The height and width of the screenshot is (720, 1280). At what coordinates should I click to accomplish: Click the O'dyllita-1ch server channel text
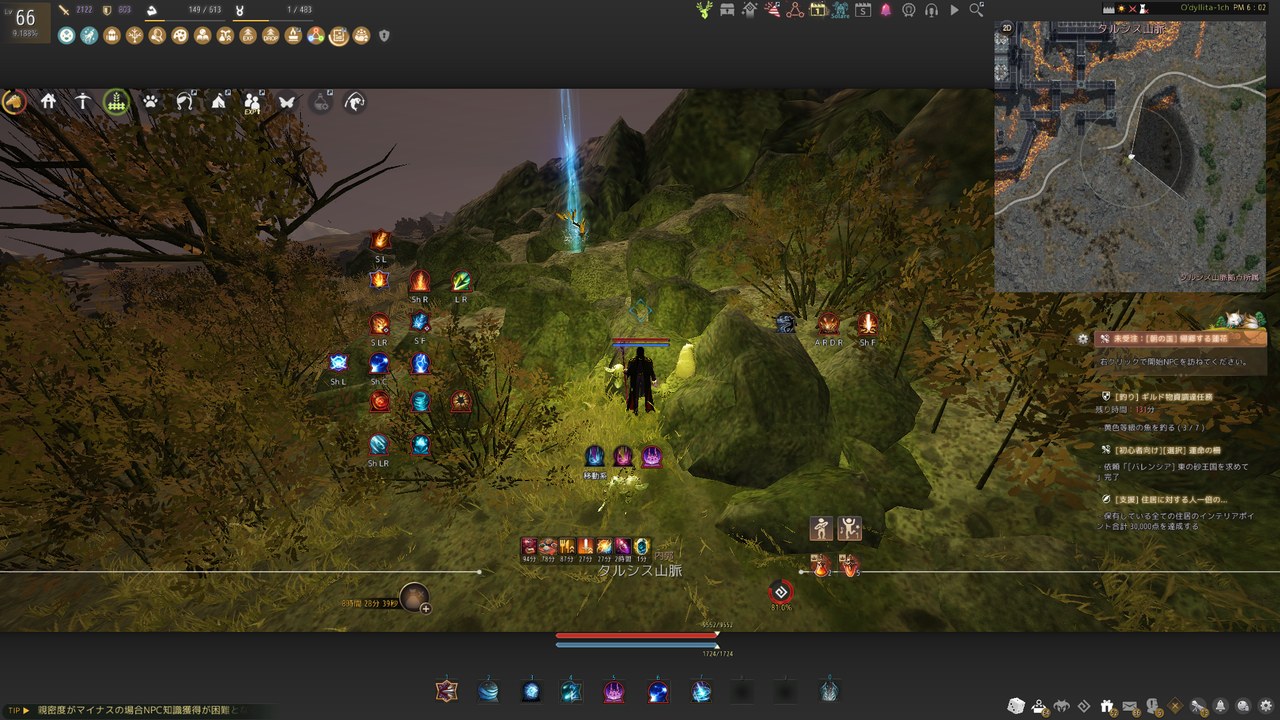tap(1205, 7)
